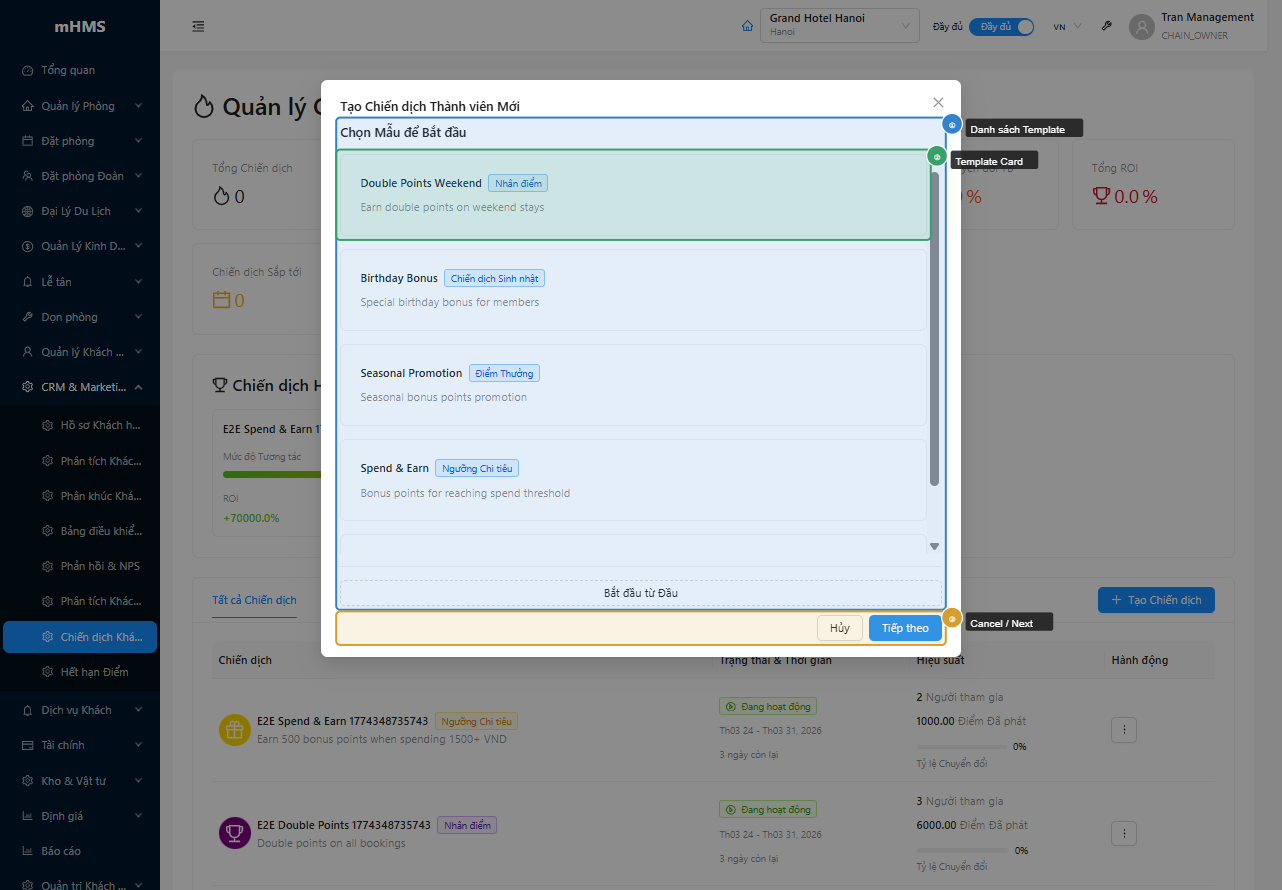Click the sidebar collapse menu icon
The image size is (1282, 890).
(198, 26)
